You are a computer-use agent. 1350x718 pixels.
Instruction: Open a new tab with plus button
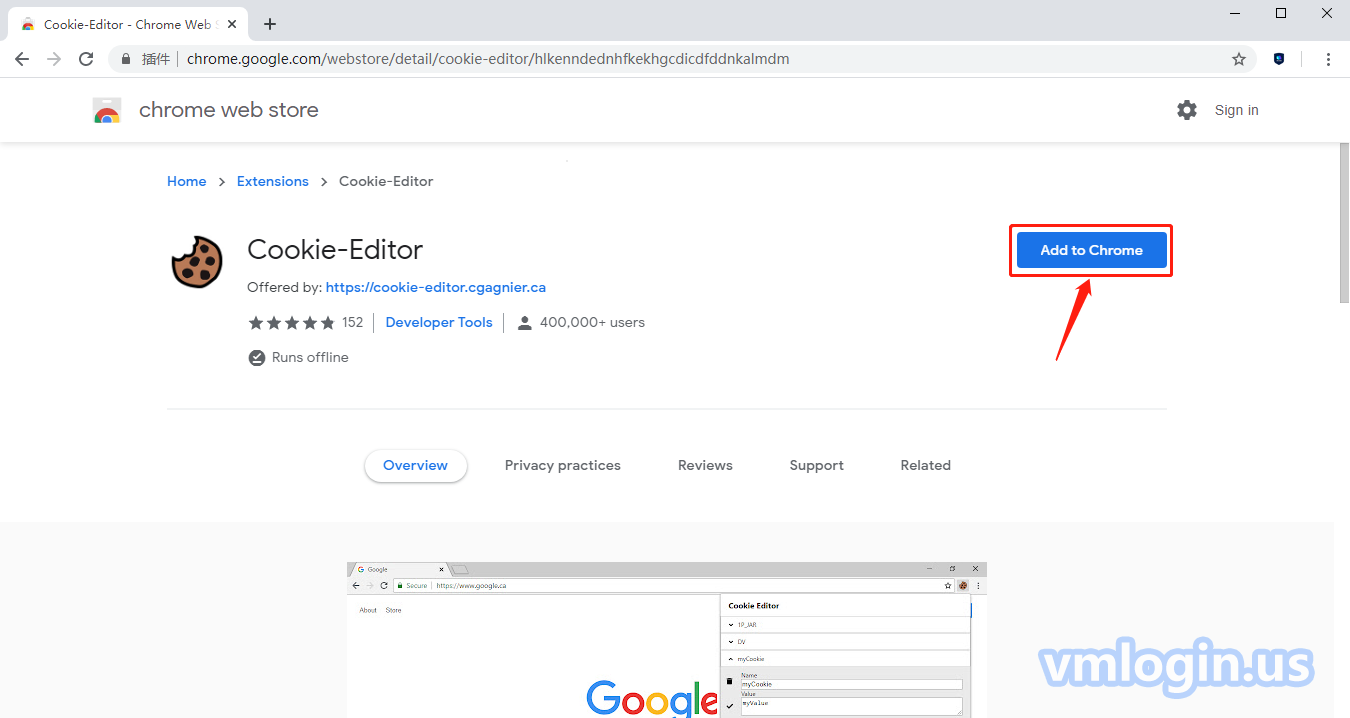[270, 24]
